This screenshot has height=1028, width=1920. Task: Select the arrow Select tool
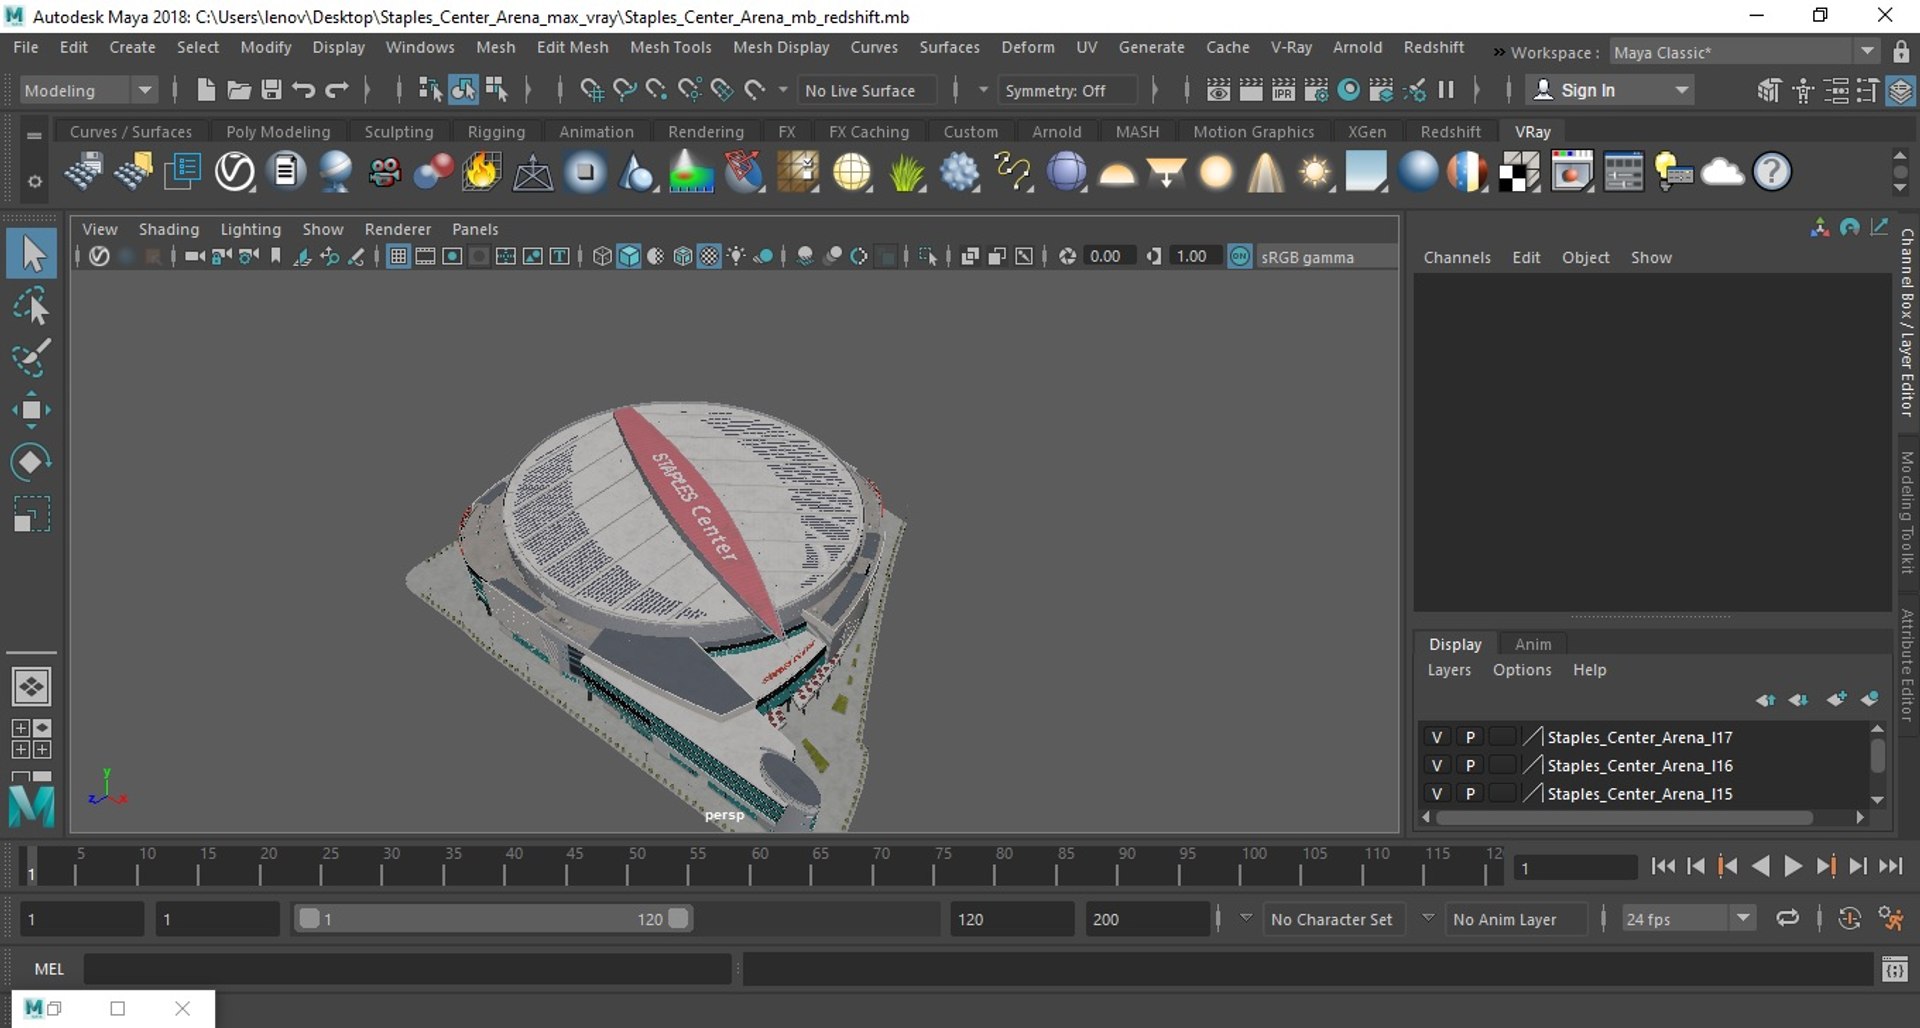click(32, 253)
